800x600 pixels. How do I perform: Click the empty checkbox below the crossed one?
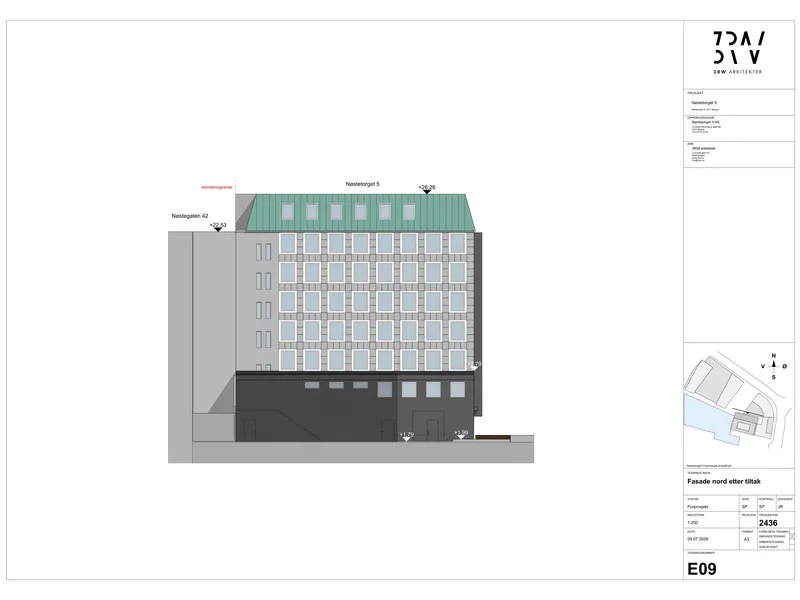[792, 542]
